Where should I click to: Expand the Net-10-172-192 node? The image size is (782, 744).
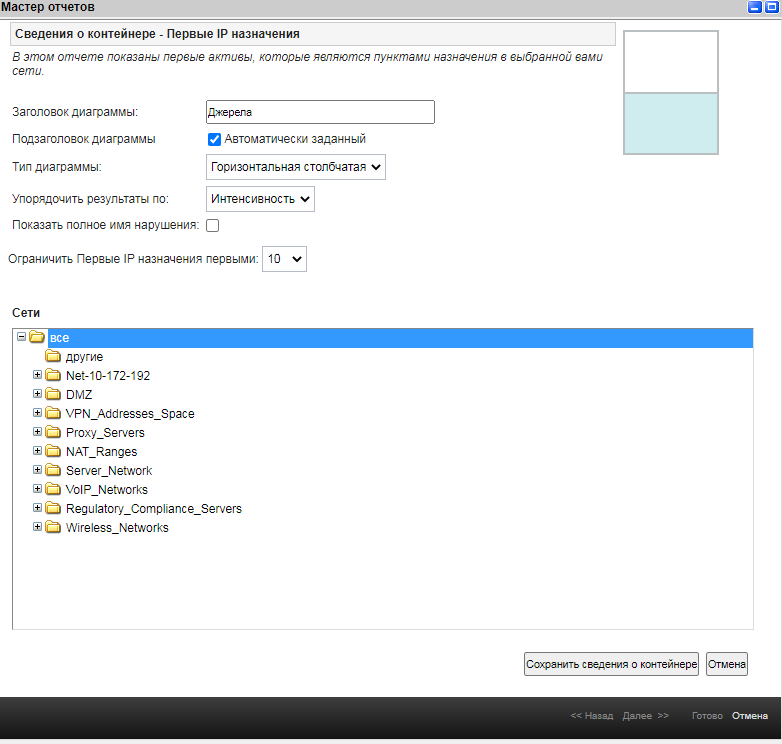pos(37,374)
